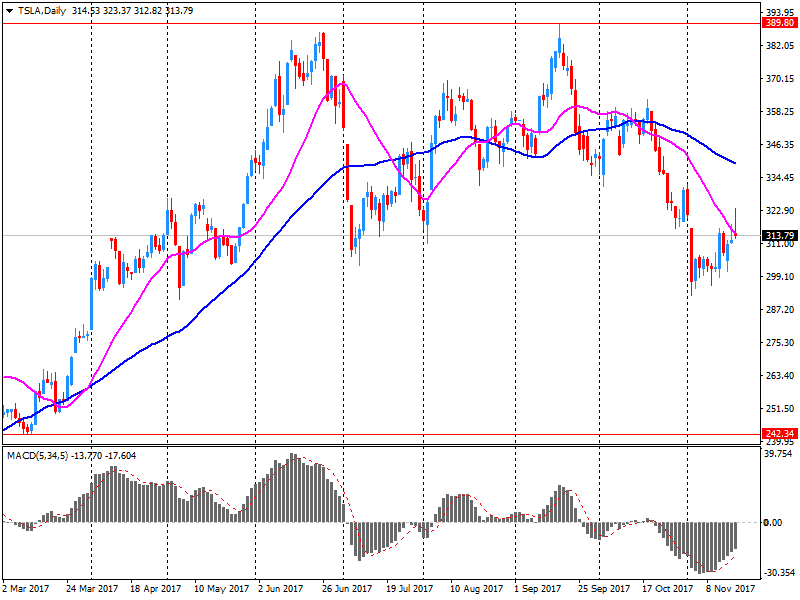Click the 275.30 price scale label
800x600 pixels.
[x=780, y=342]
